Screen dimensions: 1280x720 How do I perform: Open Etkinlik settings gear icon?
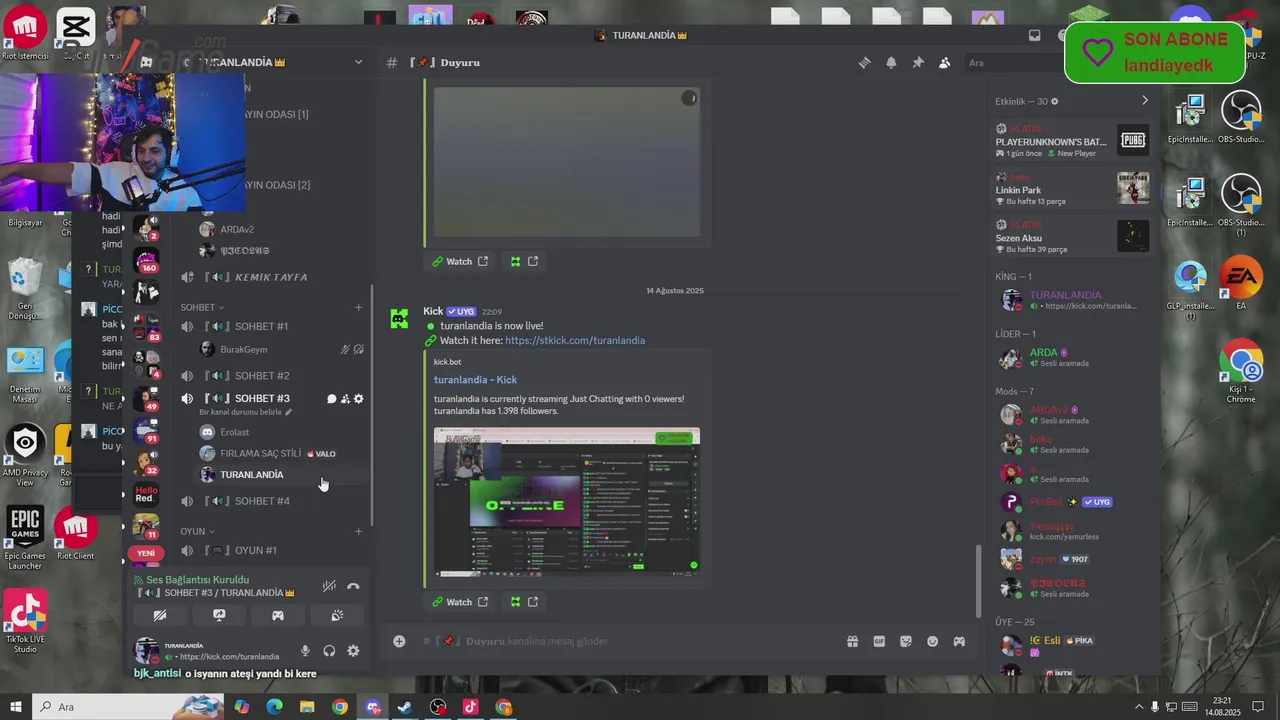click(1054, 101)
